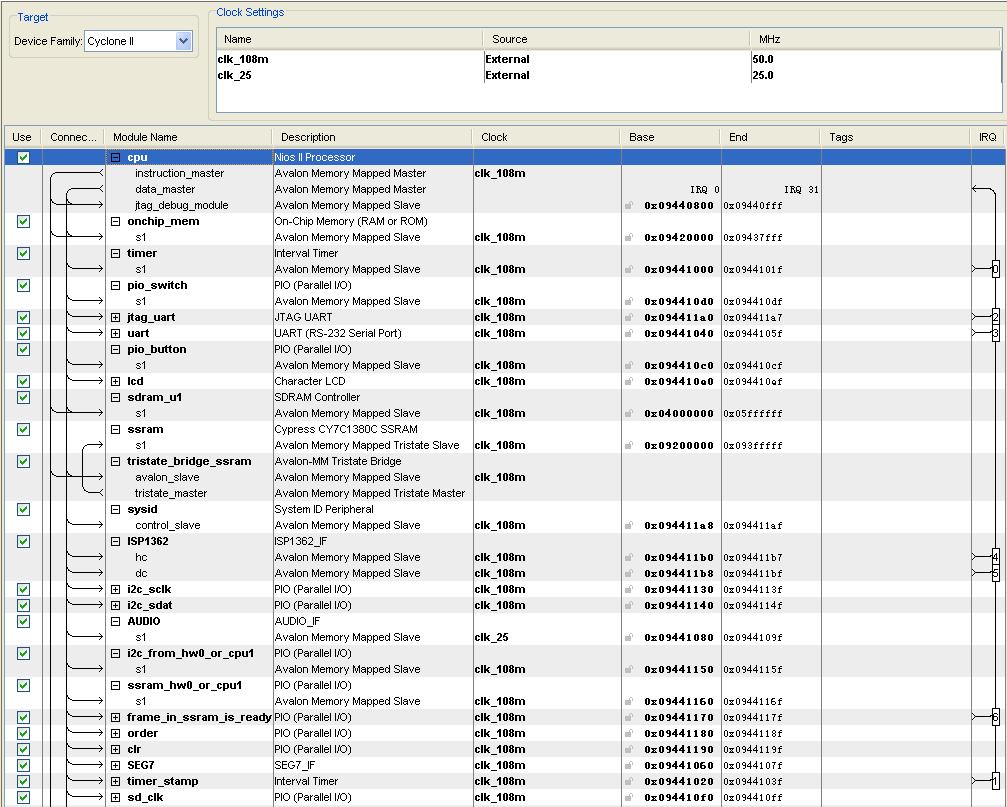Viewport: 1007px width, 807px height.
Task: Click the lock icon beside base 0x09420000
Action: tap(629, 238)
